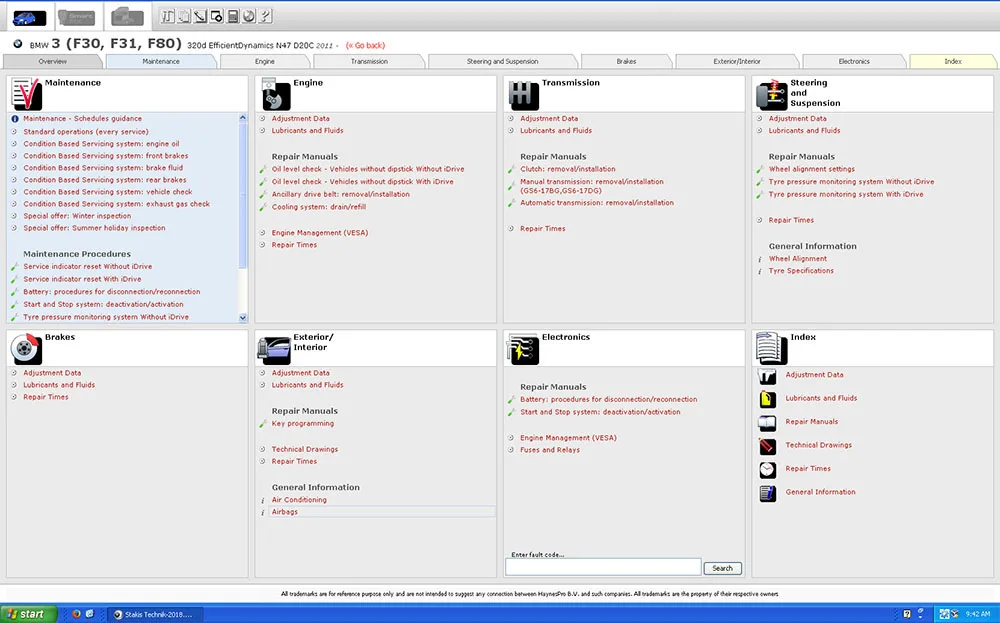Open Air Conditioning general information link
Viewport: 1000px width, 623px height.
click(x=299, y=500)
